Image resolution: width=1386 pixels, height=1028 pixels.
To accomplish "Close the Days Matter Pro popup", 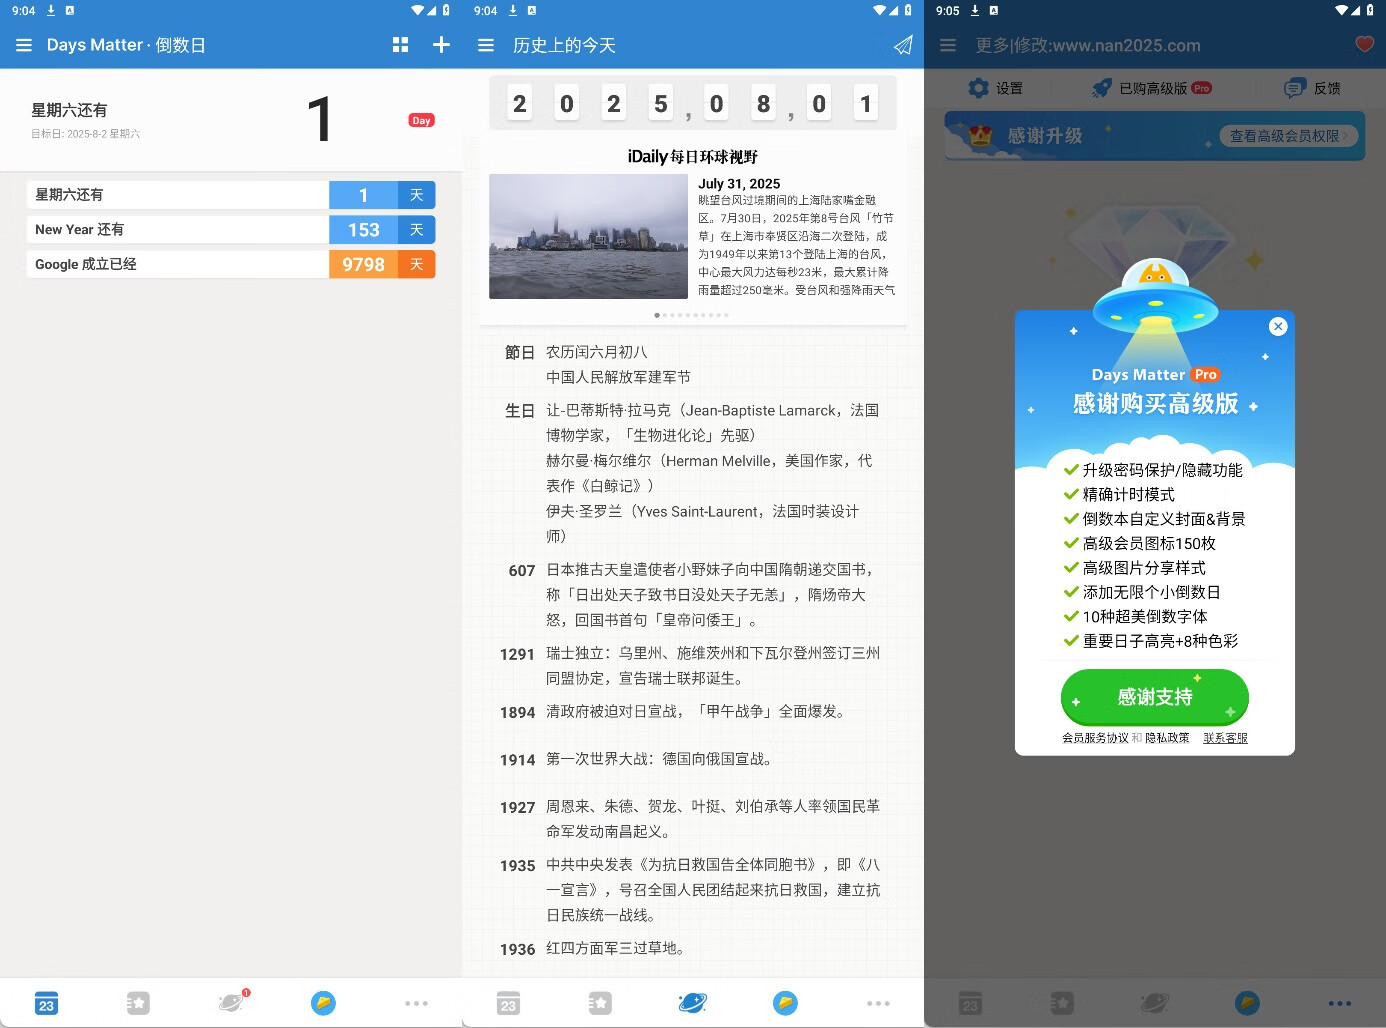I will (x=1278, y=326).
